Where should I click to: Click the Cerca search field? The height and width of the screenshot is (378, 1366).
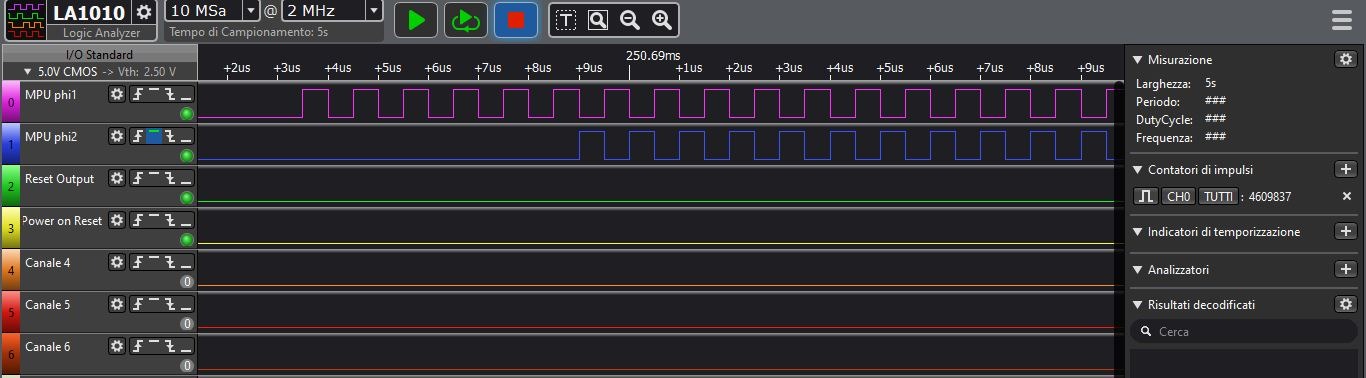[x=1243, y=332]
